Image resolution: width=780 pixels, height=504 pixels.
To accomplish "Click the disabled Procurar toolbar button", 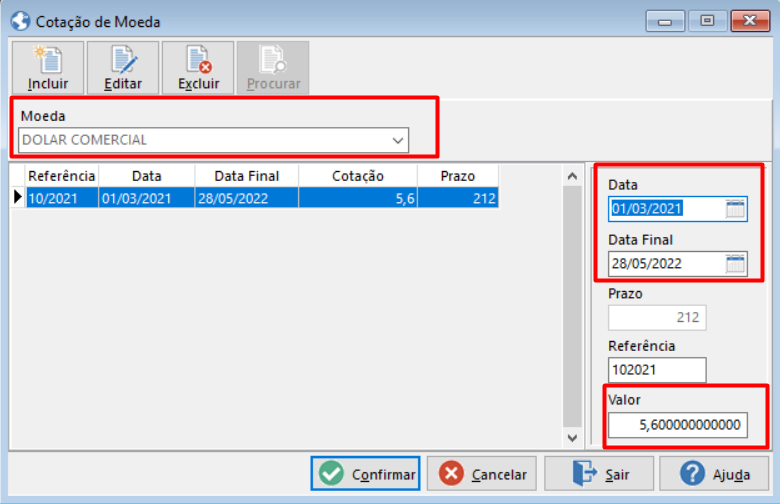I will (273, 68).
